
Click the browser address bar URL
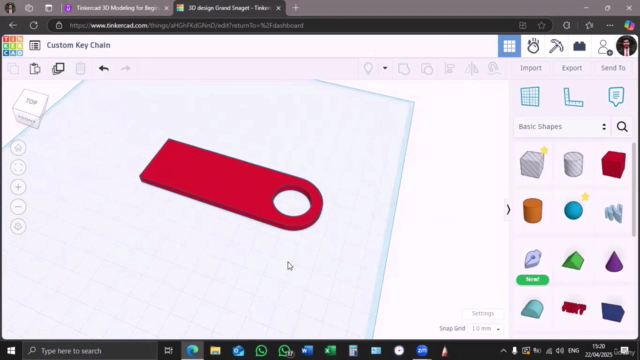(x=187, y=25)
